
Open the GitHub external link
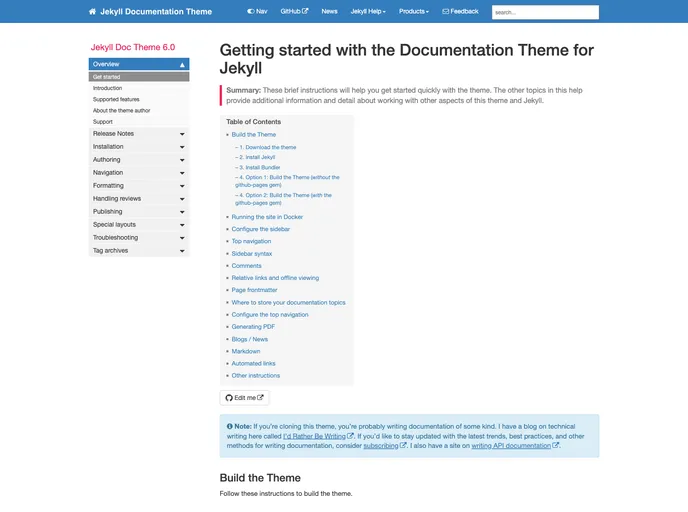tap(294, 11)
